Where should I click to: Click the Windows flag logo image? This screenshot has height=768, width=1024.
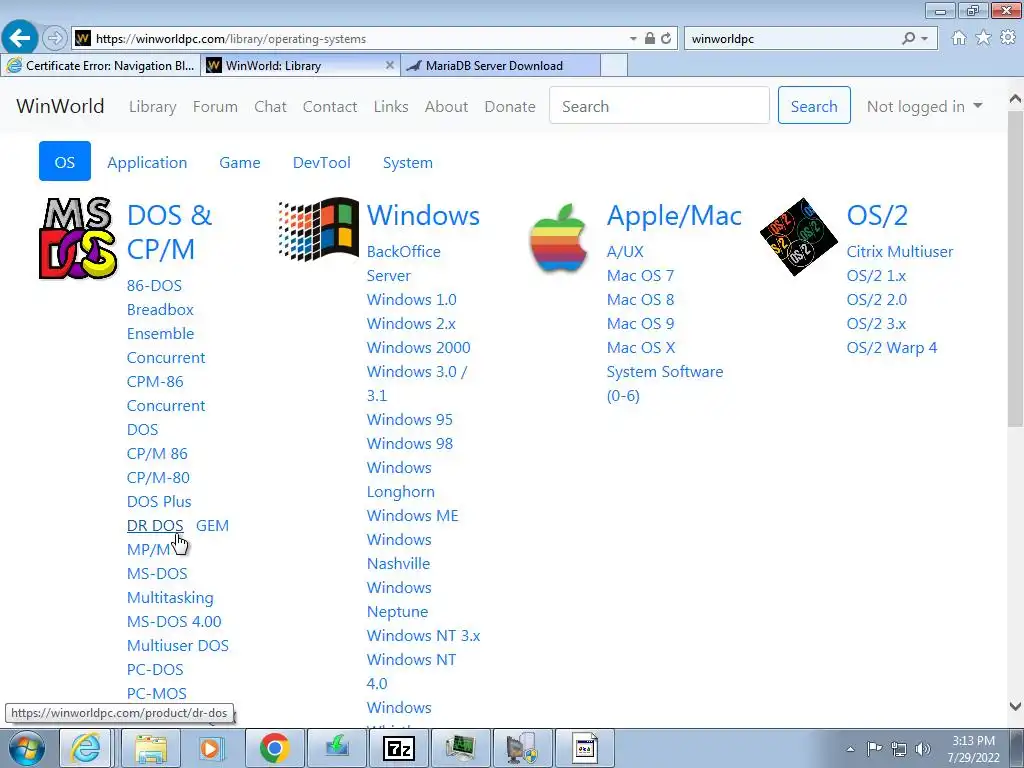coord(319,229)
